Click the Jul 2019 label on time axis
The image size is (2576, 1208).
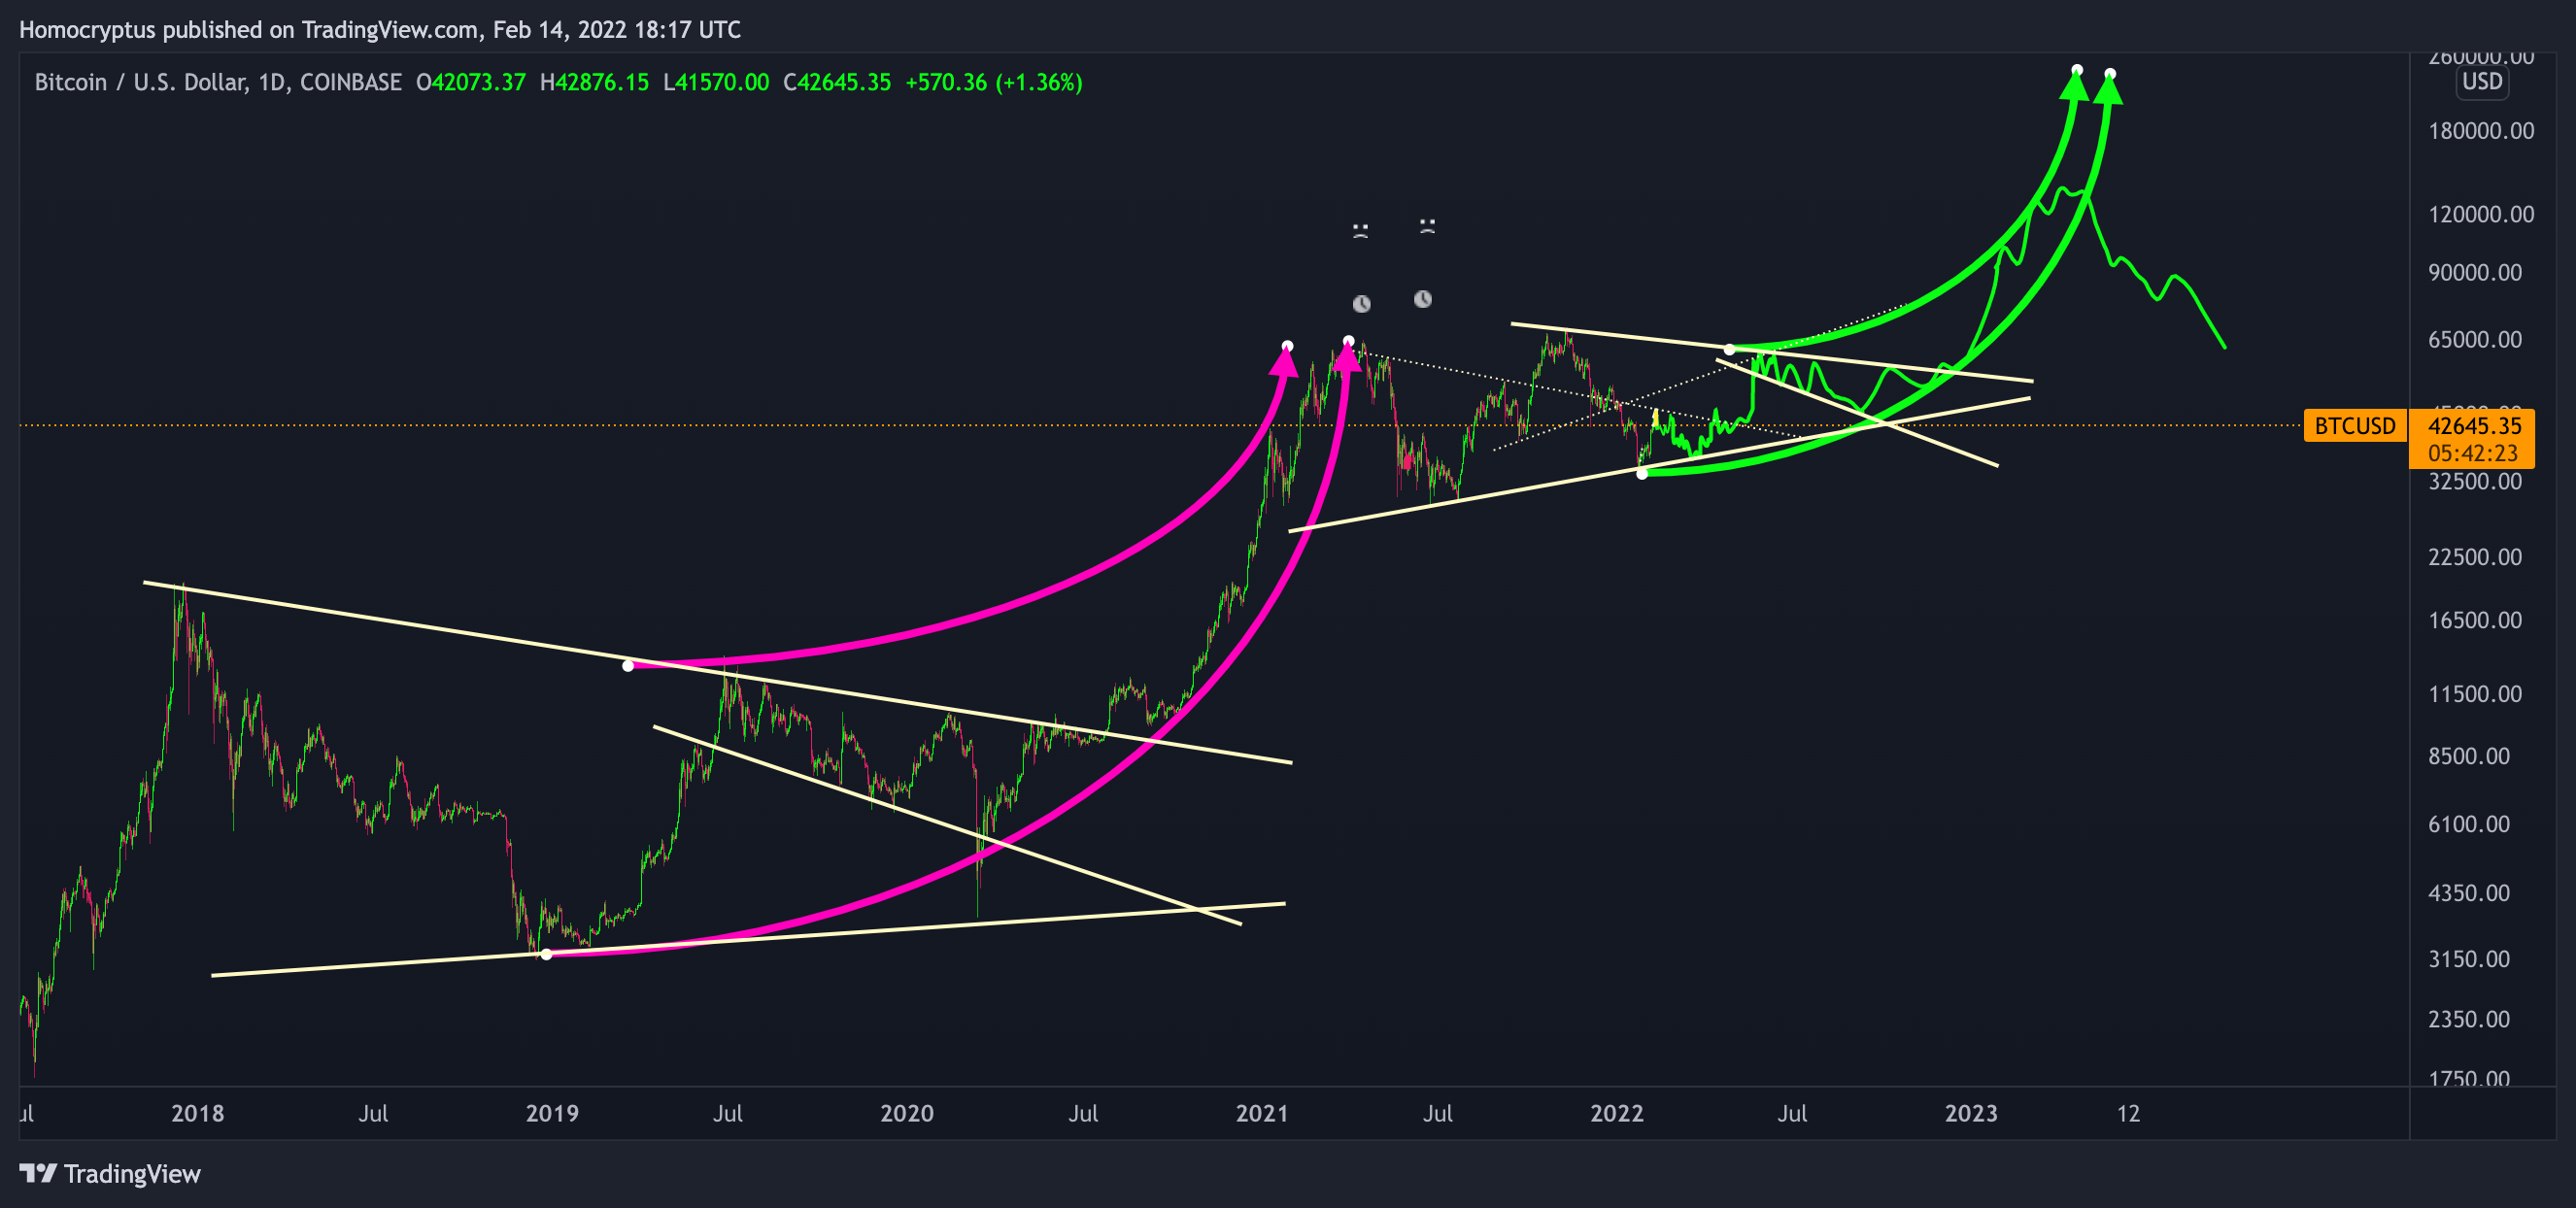[x=727, y=1113]
